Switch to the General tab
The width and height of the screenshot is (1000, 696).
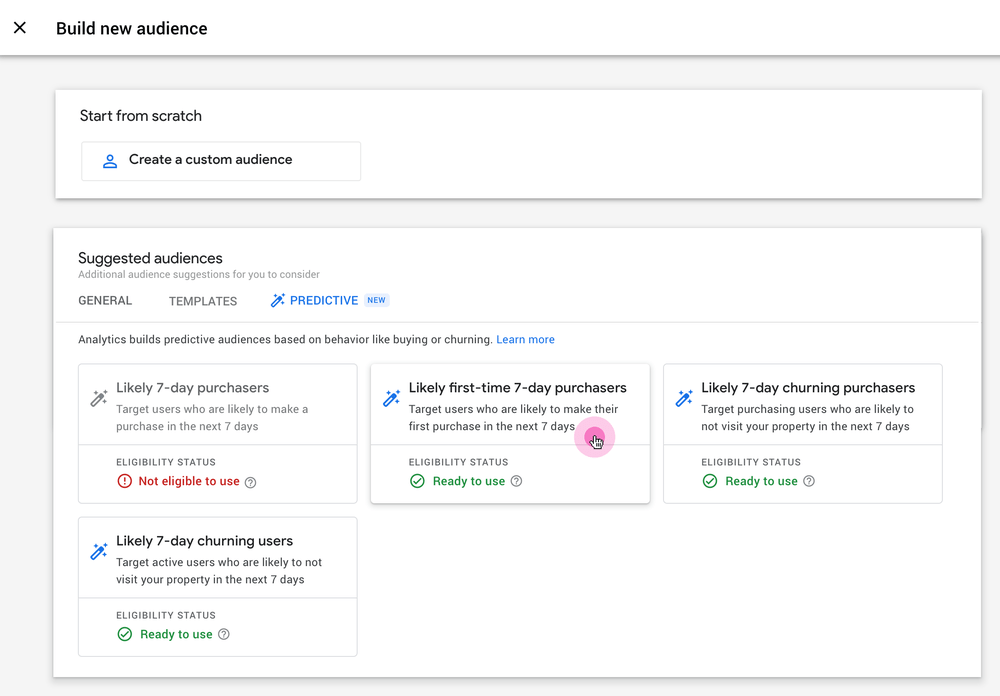pyautogui.click(x=105, y=301)
